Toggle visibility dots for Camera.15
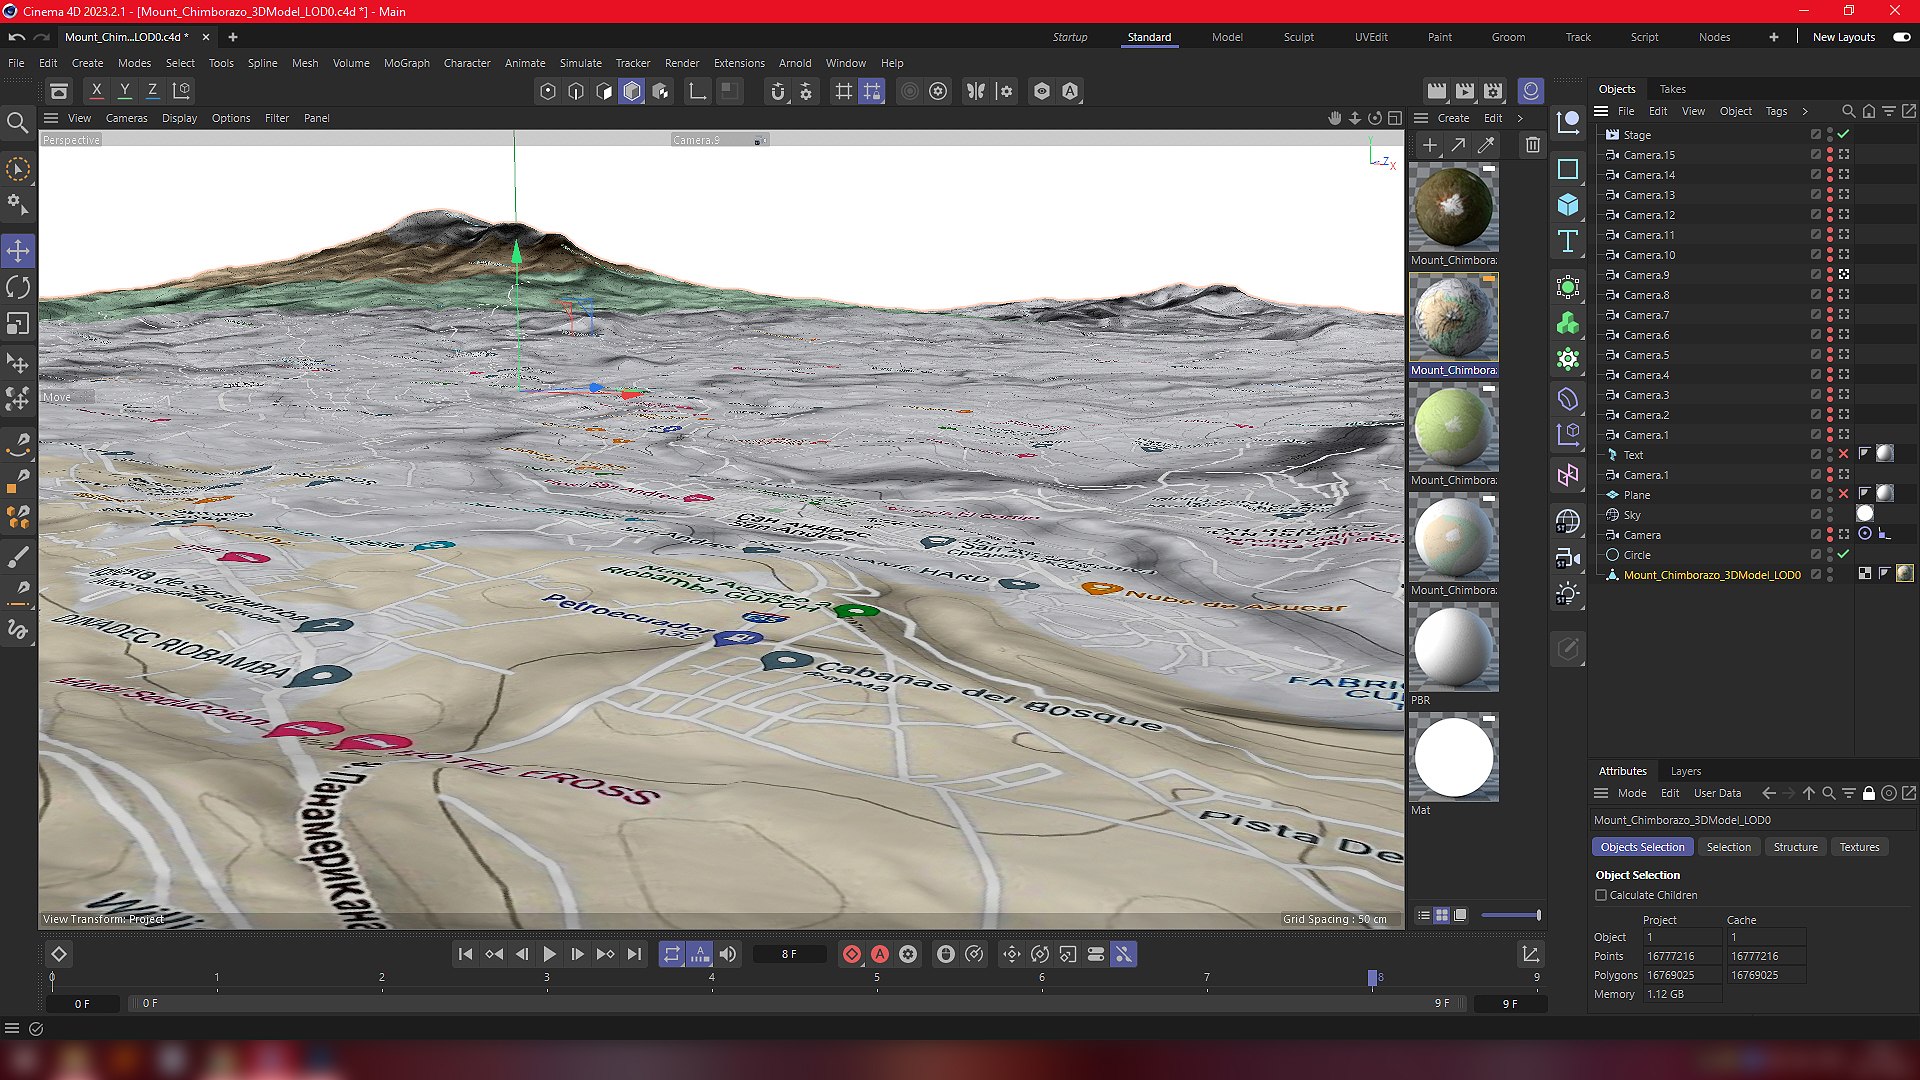The height and width of the screenshot is (1080, 1920). (1829, 155)
